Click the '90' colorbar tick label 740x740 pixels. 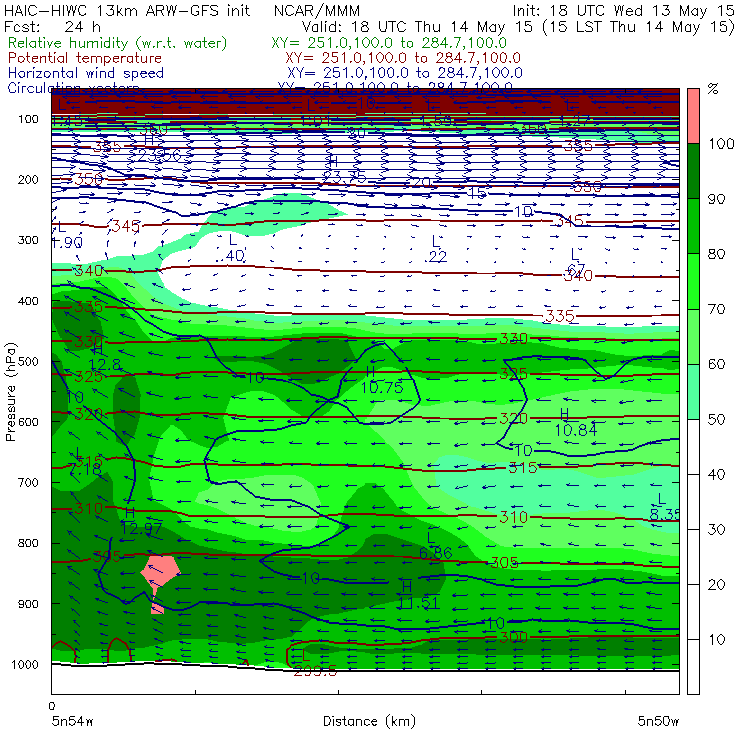coord(717,199)
